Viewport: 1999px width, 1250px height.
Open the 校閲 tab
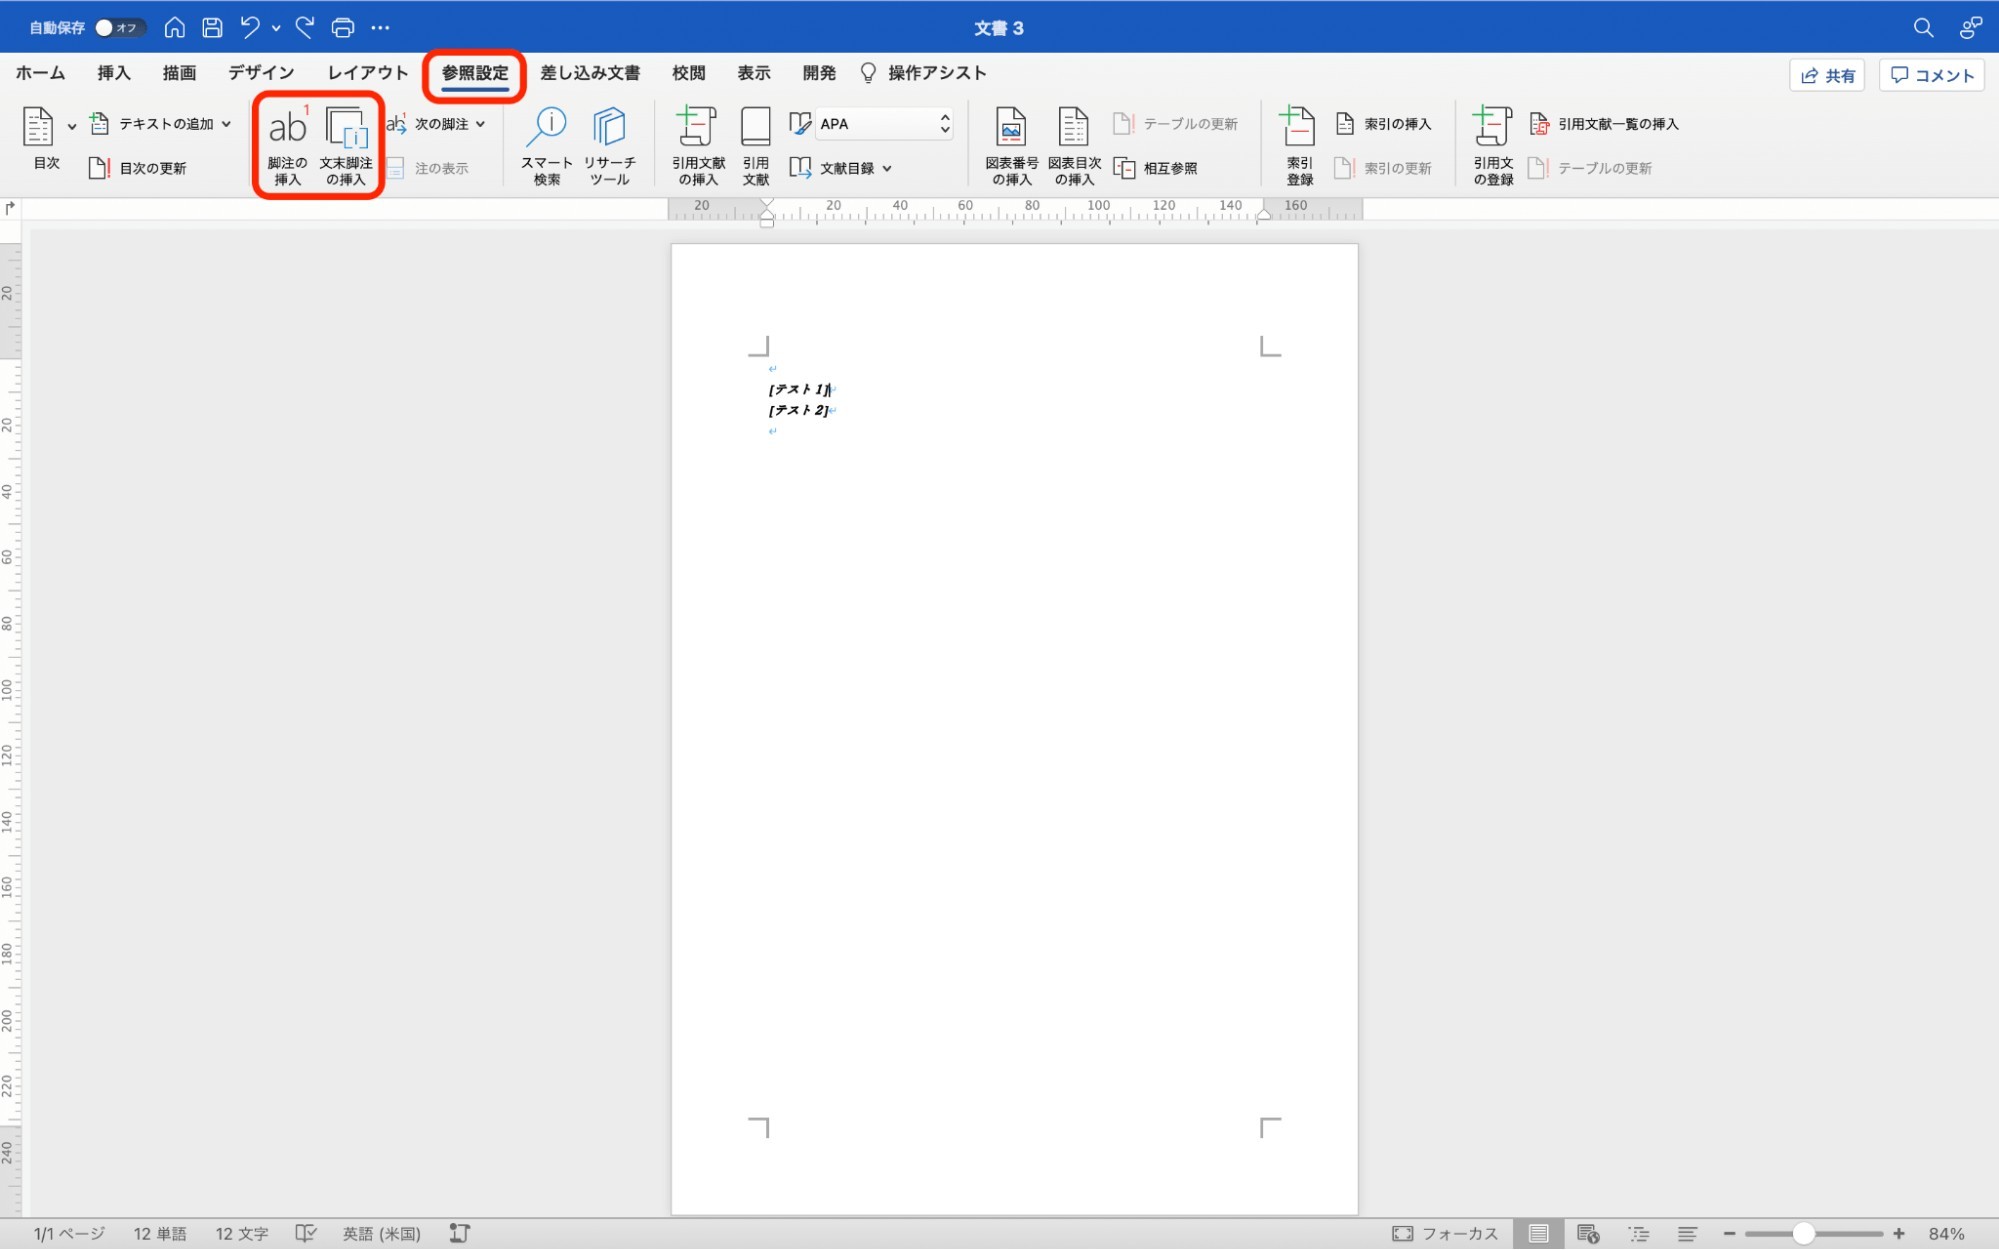(689, 73)
